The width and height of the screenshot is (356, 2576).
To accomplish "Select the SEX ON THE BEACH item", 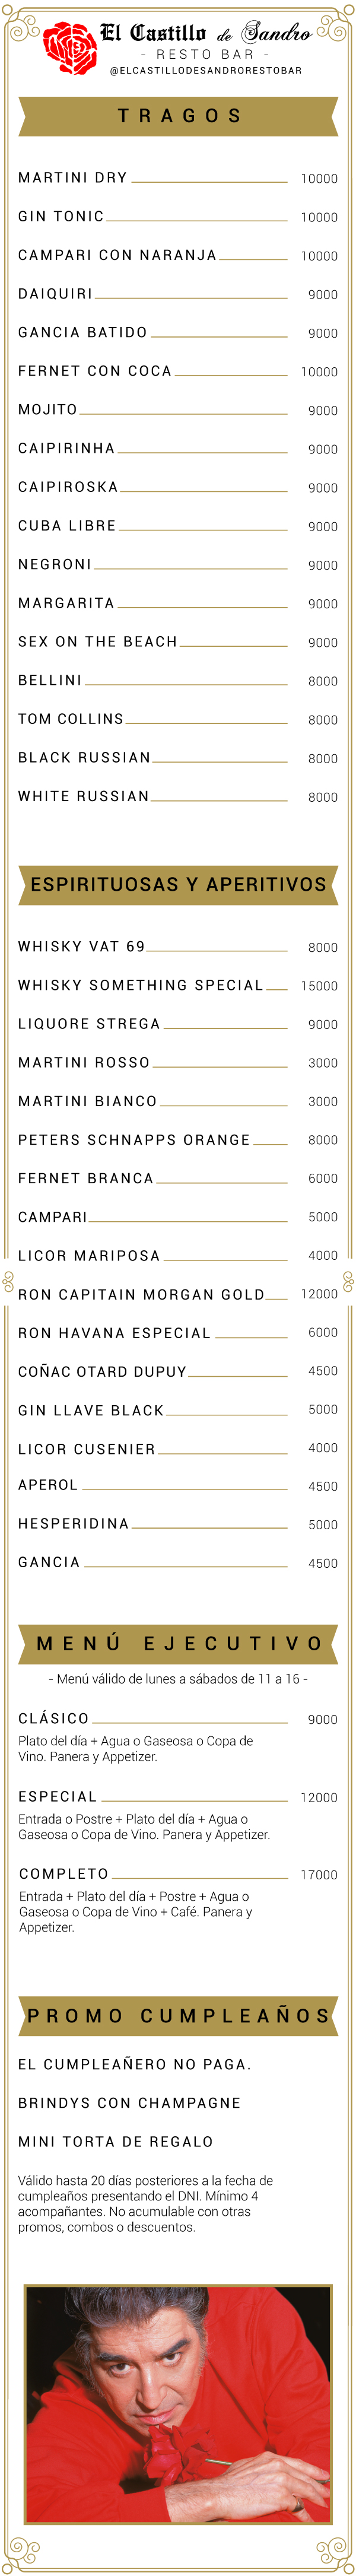I will (x=98, y=642).
